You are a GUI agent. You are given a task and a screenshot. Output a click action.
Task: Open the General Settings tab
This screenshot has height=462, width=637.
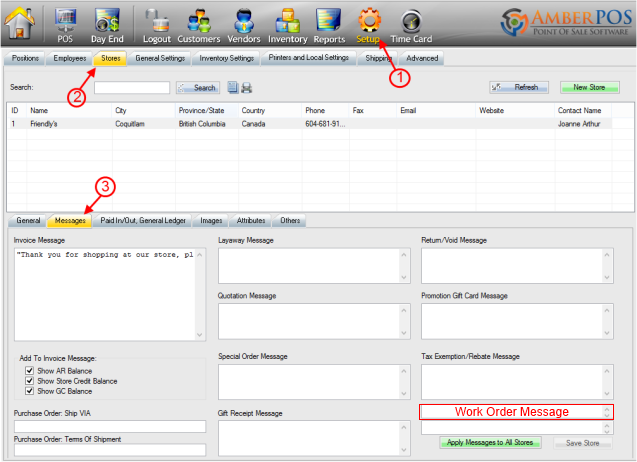(160, 58)
